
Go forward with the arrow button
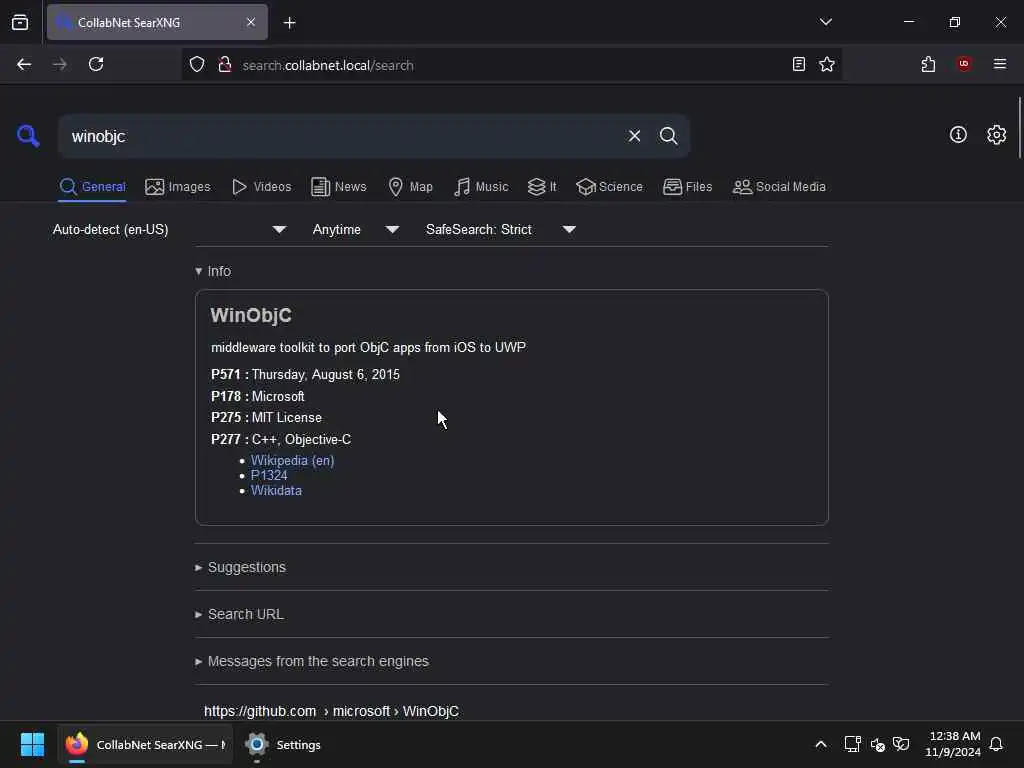click(x=59, y=64)
